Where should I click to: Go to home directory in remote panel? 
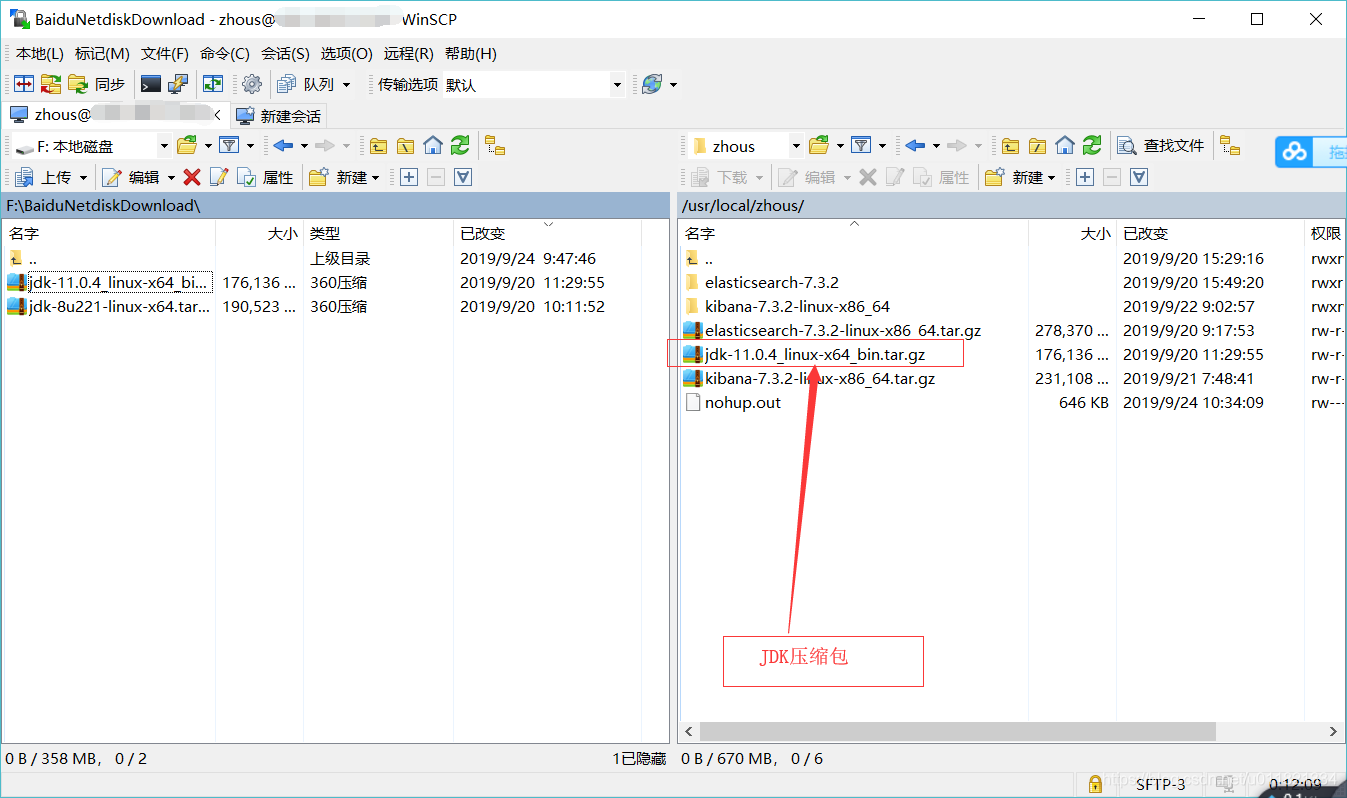[x=1064, y=146]
